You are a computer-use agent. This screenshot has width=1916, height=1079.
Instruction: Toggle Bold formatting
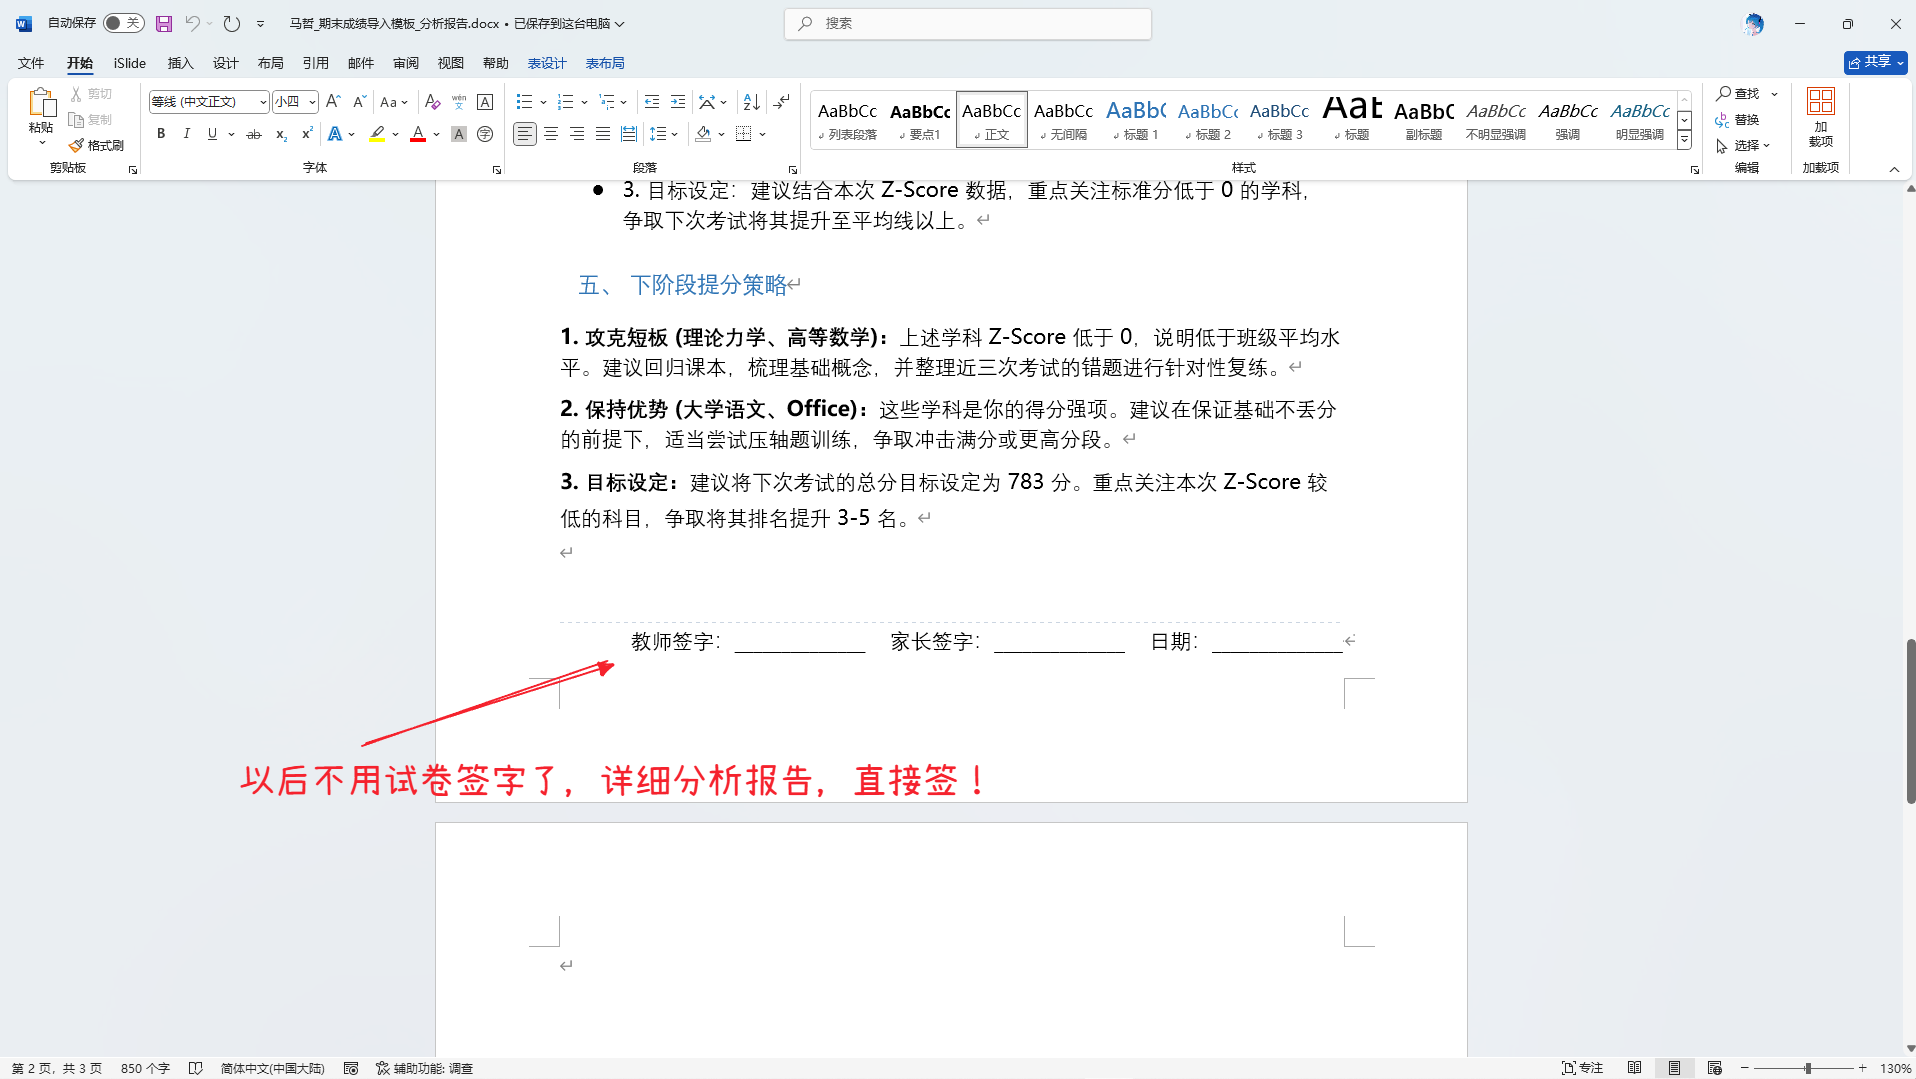pos(161,134)
